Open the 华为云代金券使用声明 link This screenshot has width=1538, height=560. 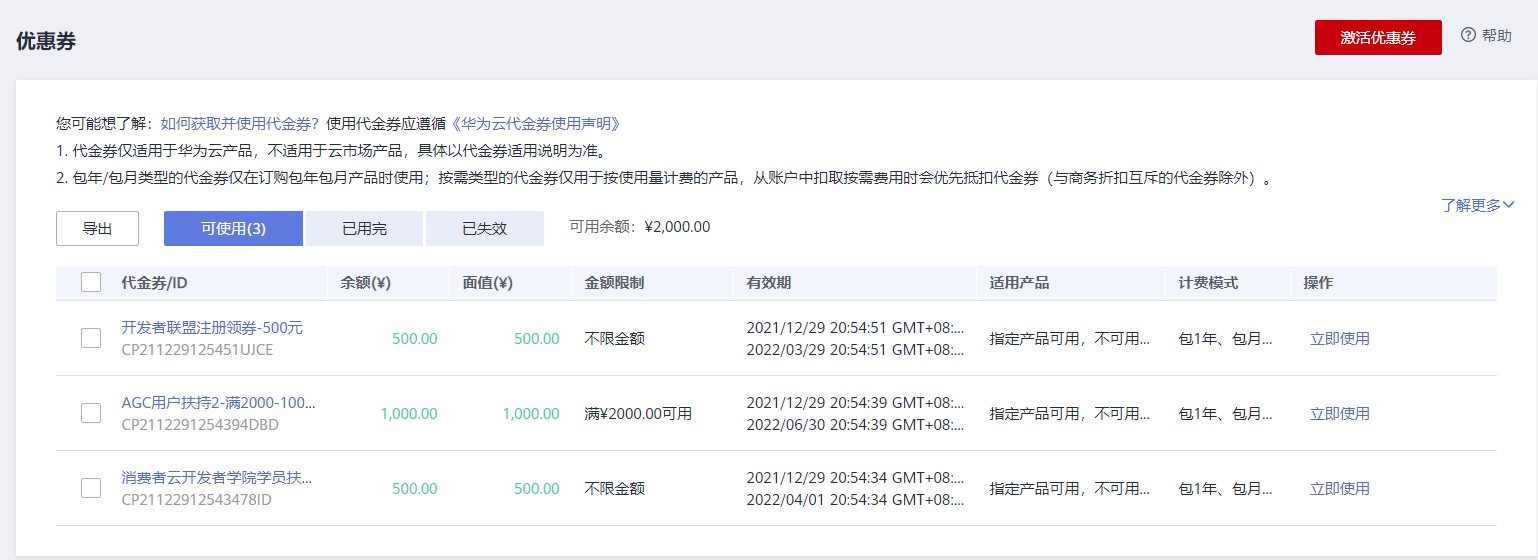click(536, 124)
